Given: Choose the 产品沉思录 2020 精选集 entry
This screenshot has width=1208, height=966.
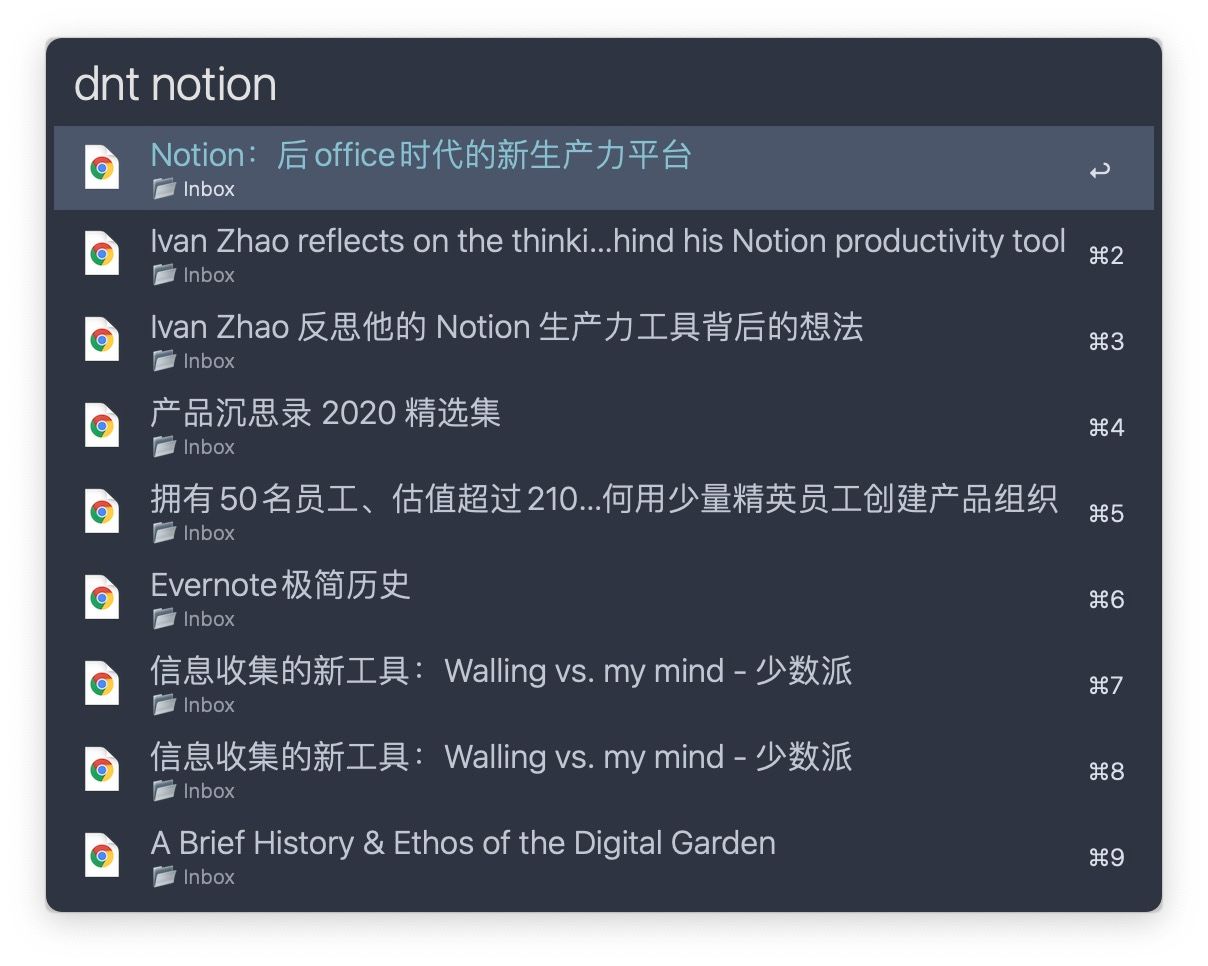Looking at the screenshot, I should tap(604, 426).
